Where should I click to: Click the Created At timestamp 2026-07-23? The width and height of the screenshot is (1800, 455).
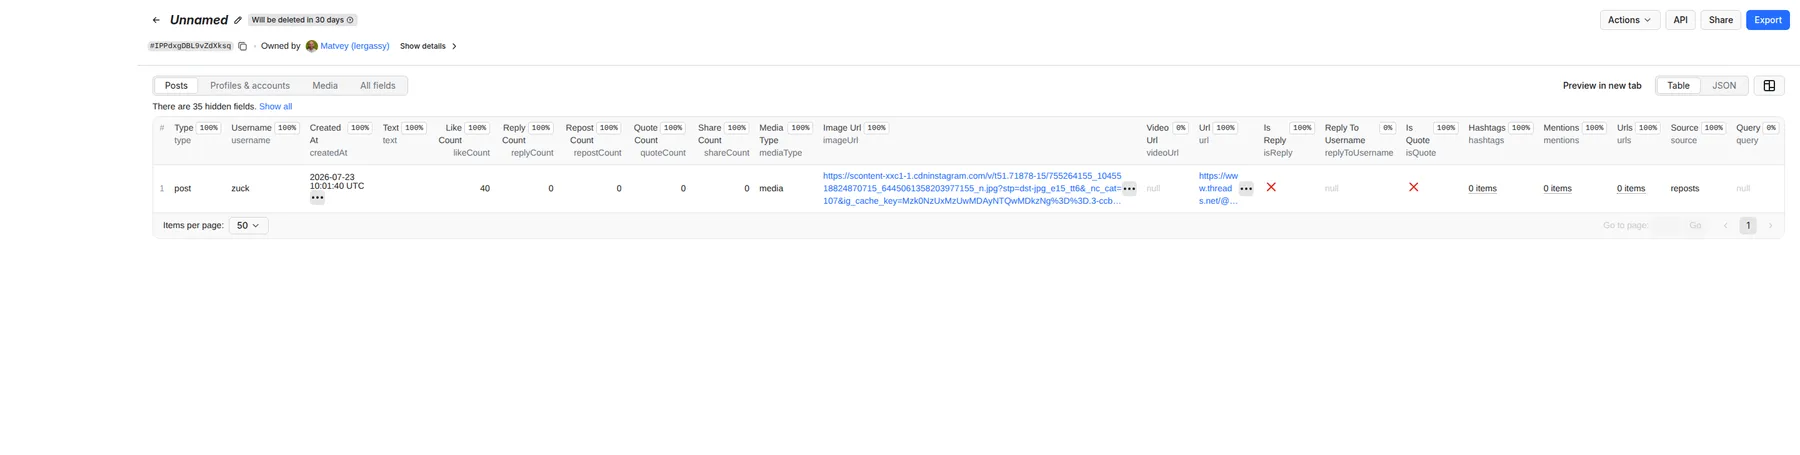click(337, 181)
